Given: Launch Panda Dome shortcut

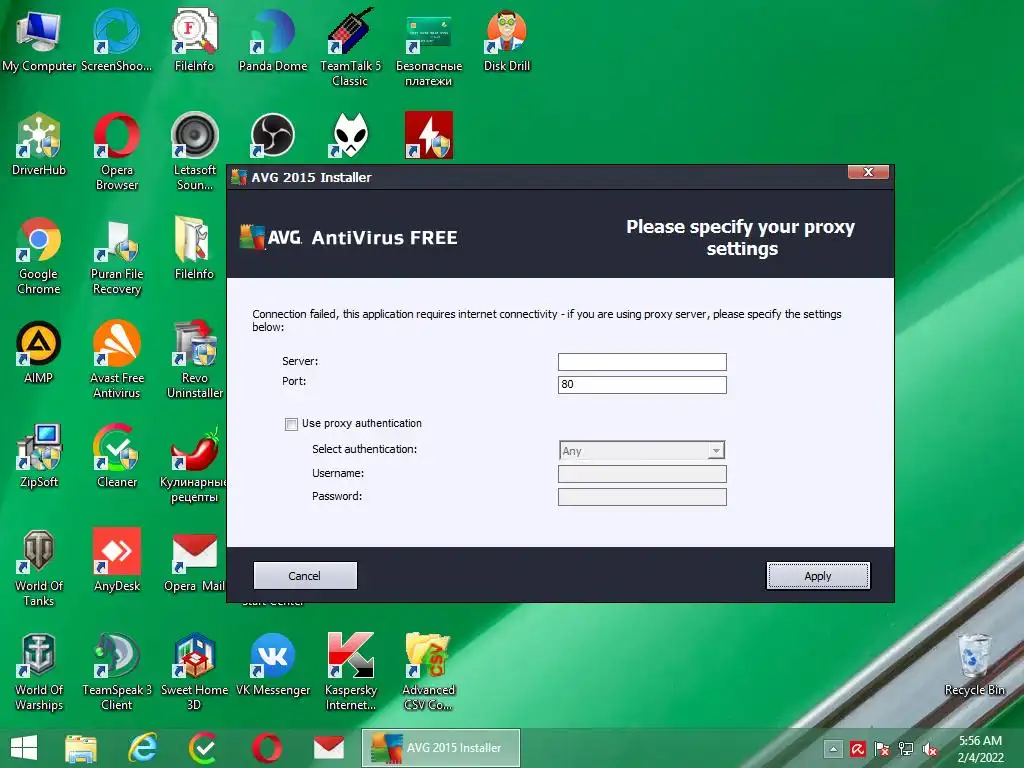Looking at the screenshot, I should click(273, 40).
